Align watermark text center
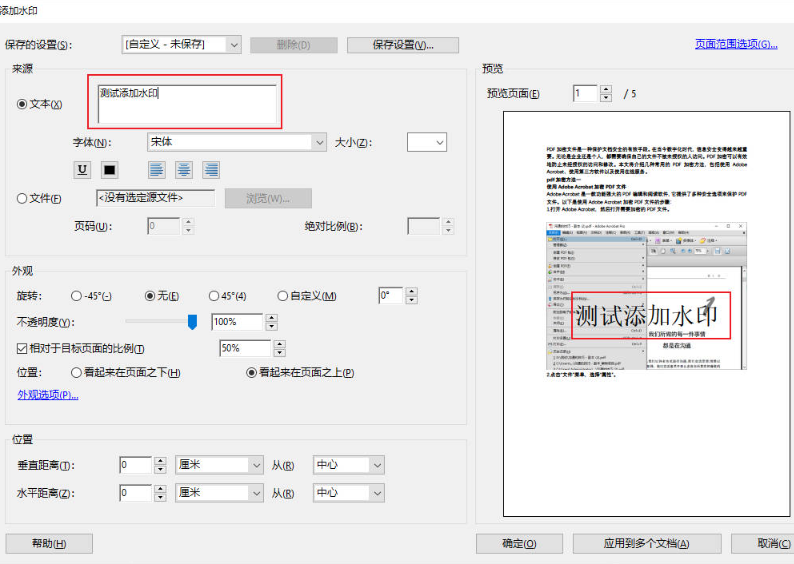The width and height of the screenshot is (794, 564). tap(184, 170)
